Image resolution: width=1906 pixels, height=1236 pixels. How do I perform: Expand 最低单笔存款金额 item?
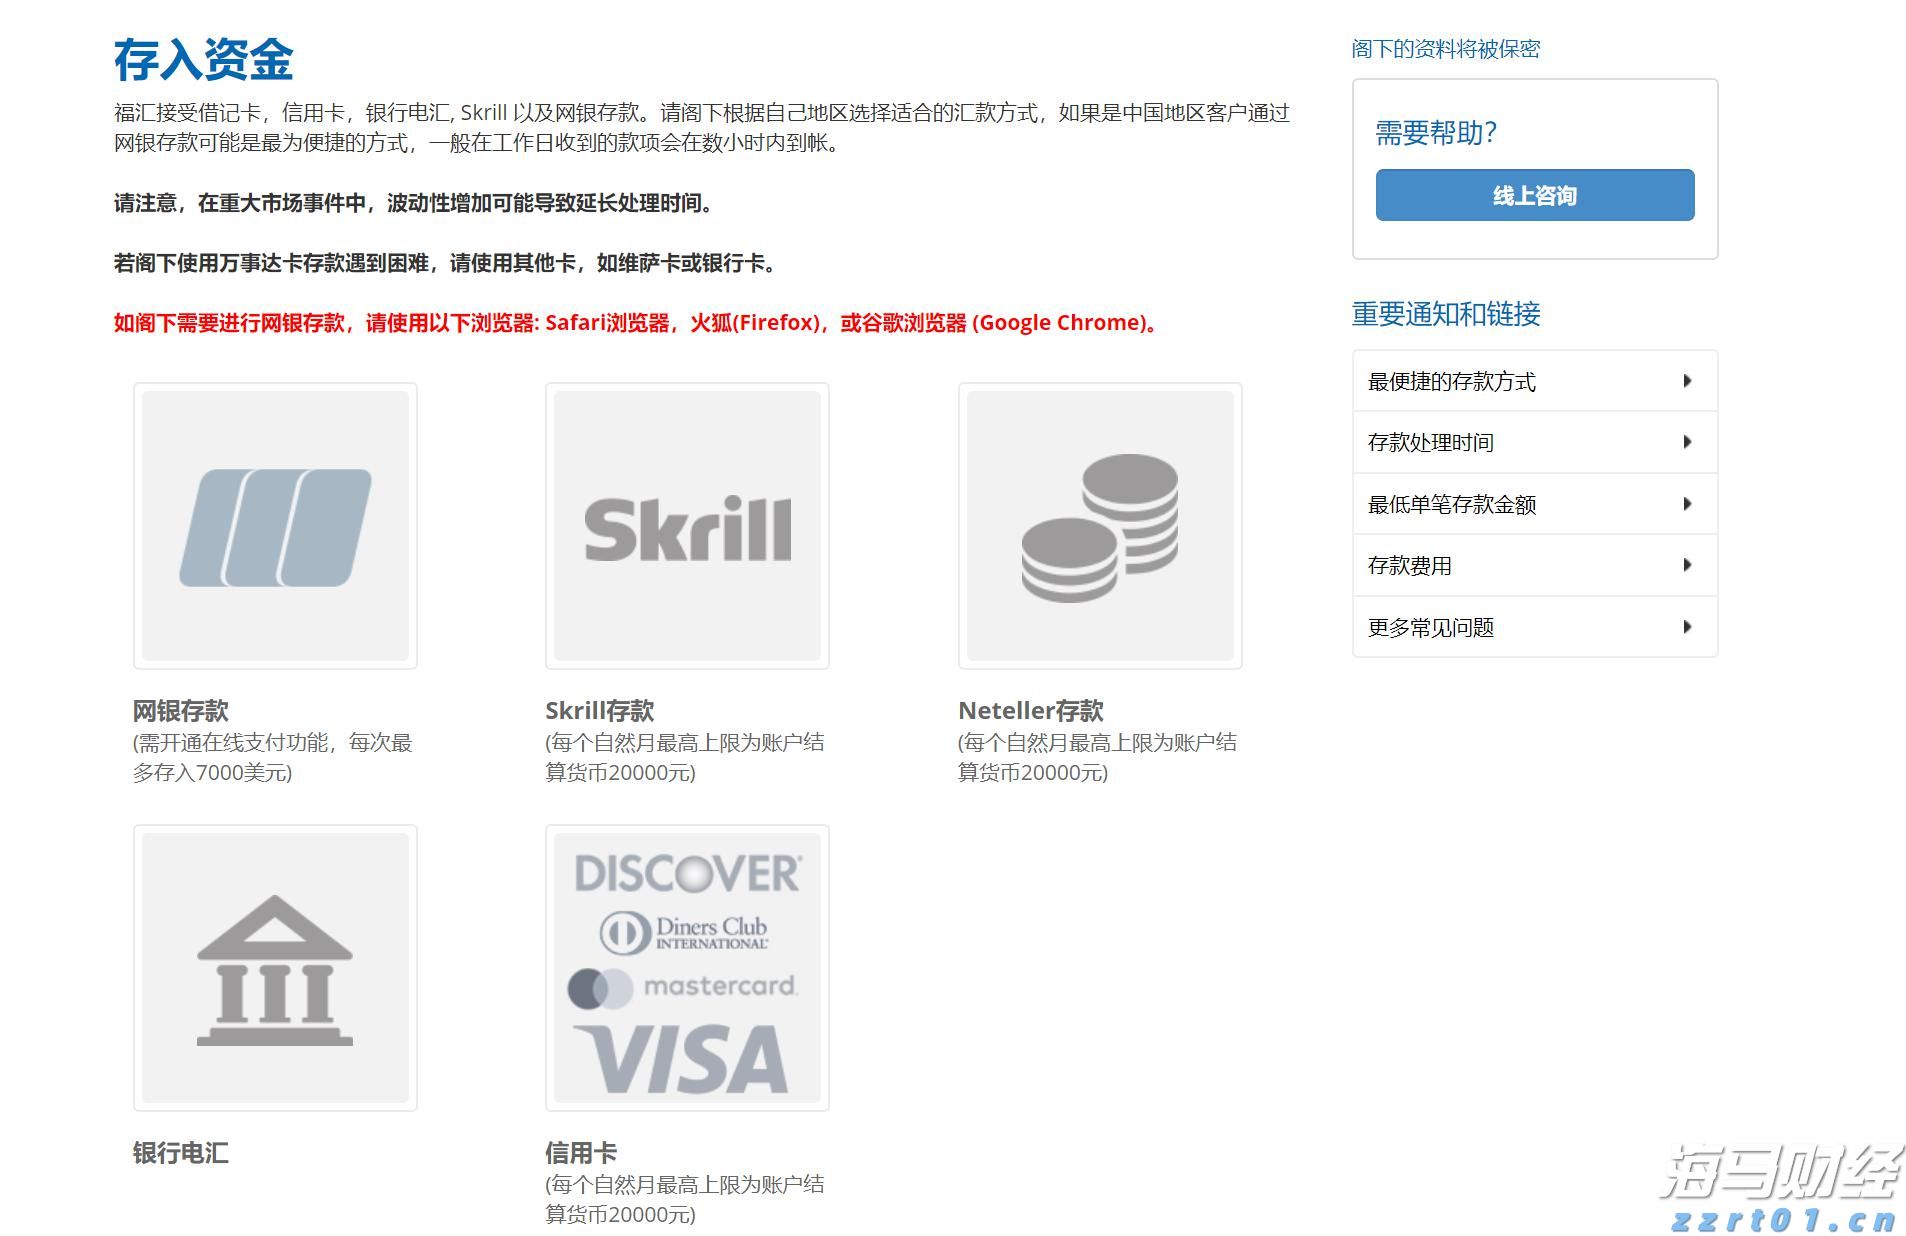(x=1533, y=504)
